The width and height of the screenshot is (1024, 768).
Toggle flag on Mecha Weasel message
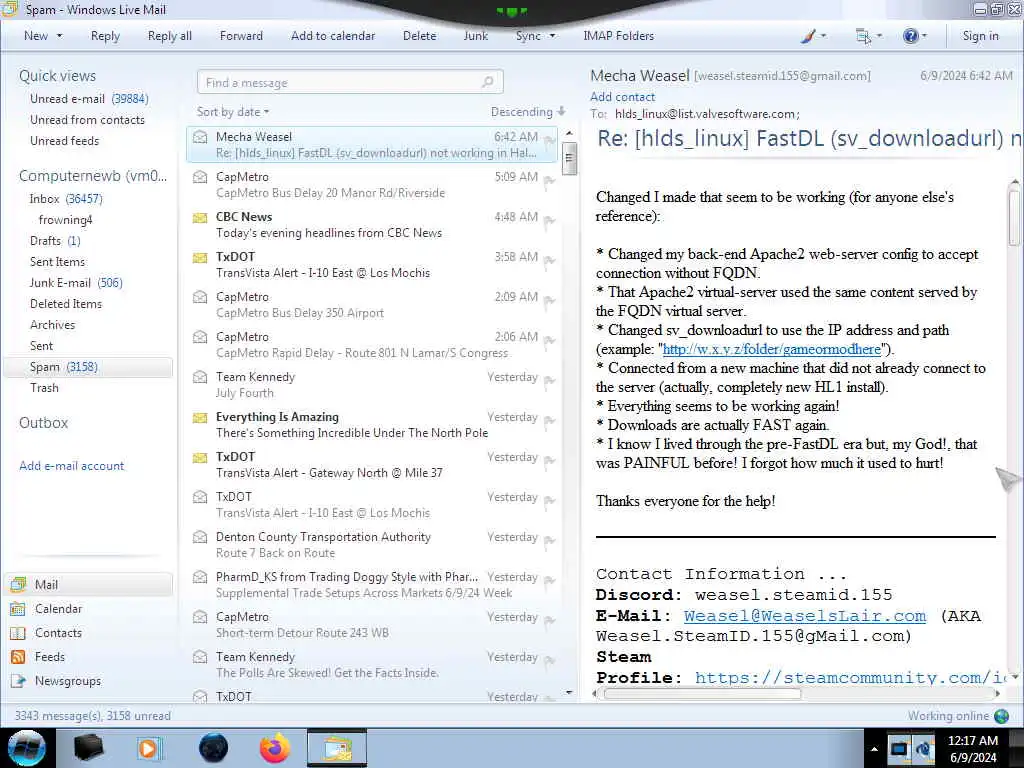coord(549,140)
